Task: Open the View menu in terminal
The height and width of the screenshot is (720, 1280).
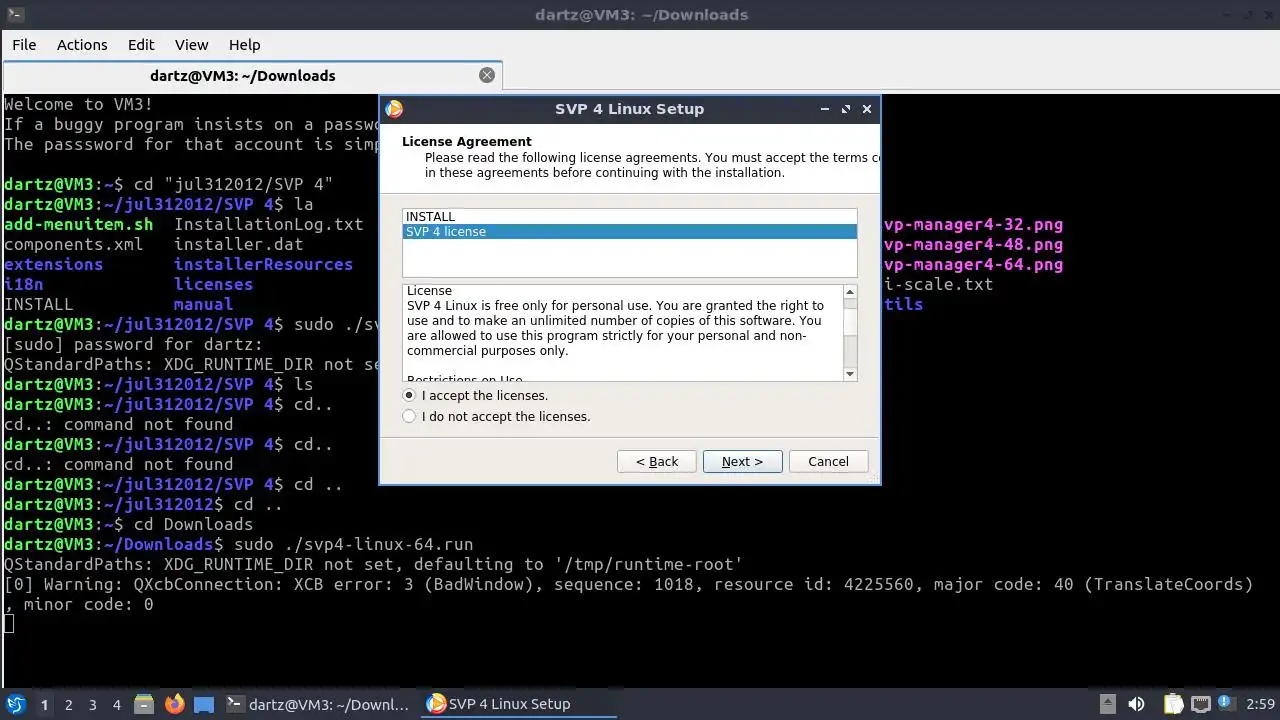Action: pyautogui.click(x=192, y=44)
